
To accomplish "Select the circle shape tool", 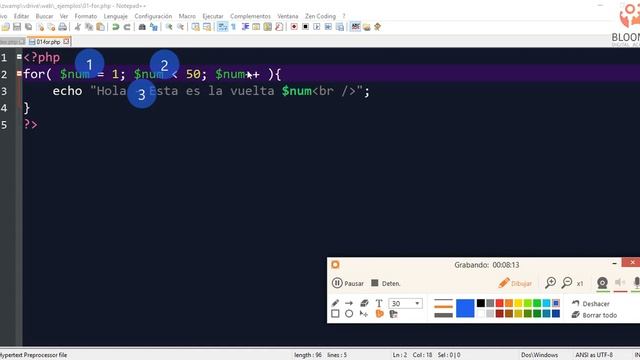I will tap(349, 314).
